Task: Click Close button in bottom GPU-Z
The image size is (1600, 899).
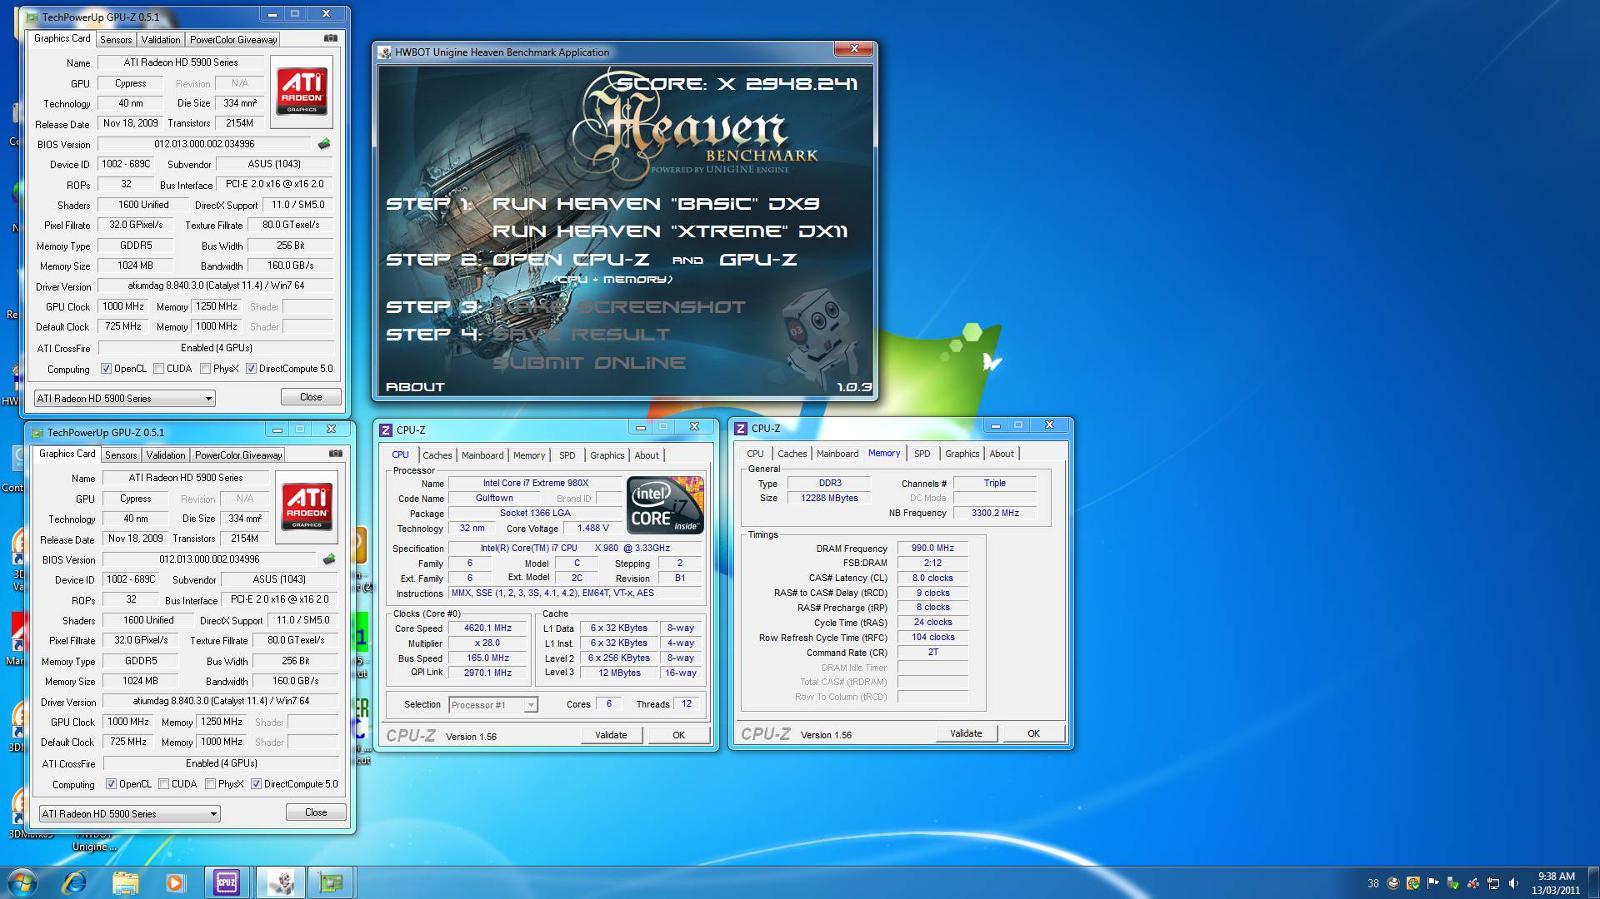Action: pyautogui.click(x=316, y=812)
